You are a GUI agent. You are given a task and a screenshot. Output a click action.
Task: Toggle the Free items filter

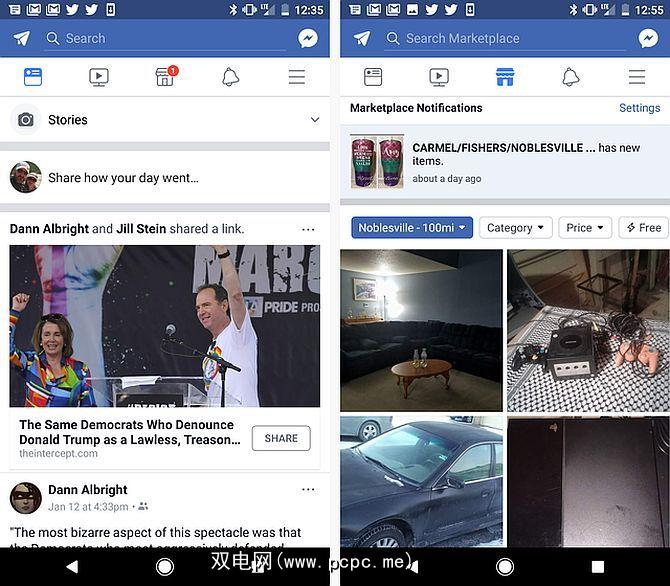pos(644,228)
